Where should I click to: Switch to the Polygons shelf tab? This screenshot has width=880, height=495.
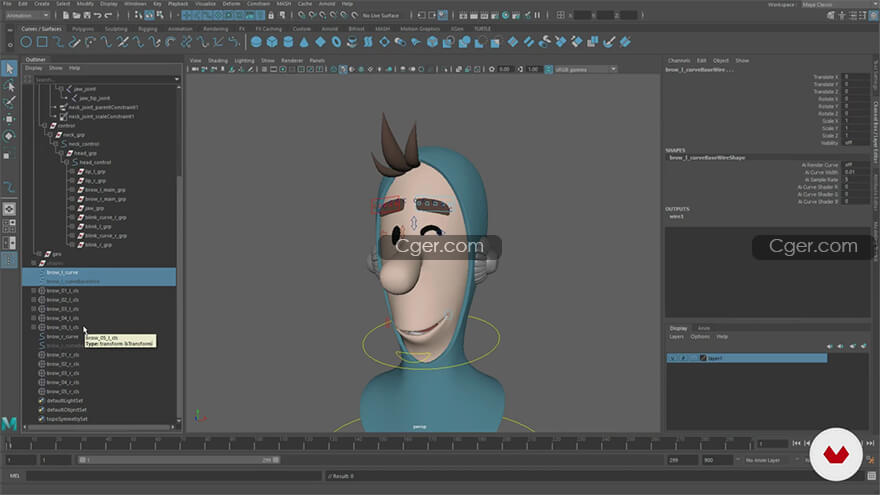tap(83, 29)
